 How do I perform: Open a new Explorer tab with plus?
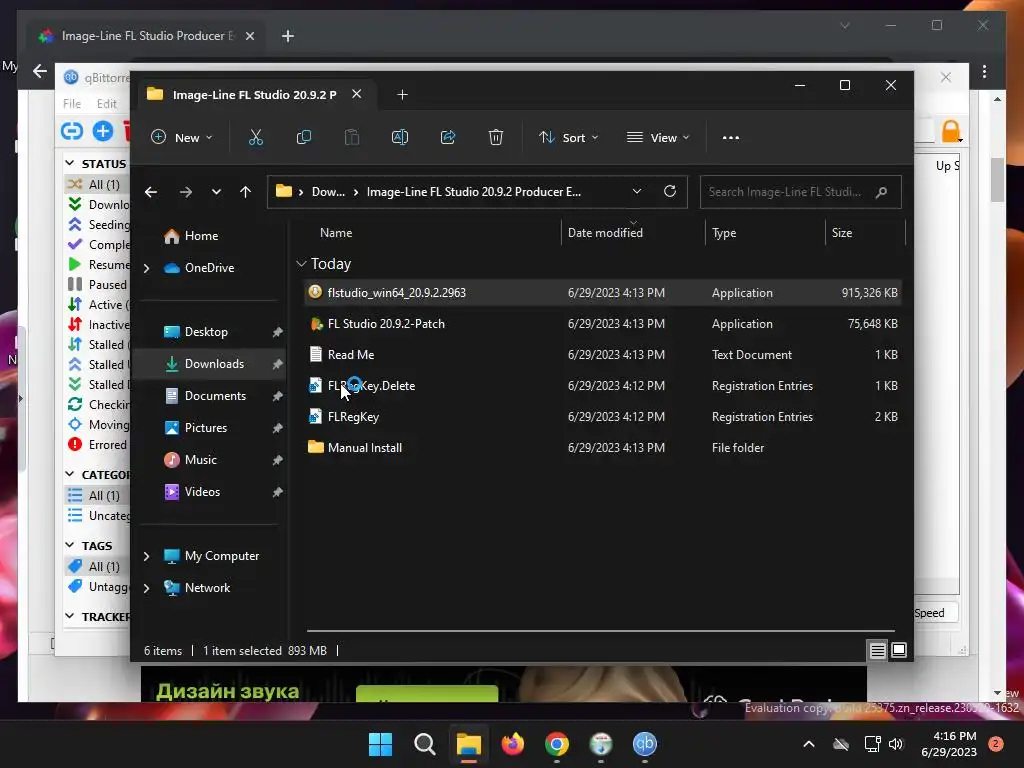tap(402, 95)
